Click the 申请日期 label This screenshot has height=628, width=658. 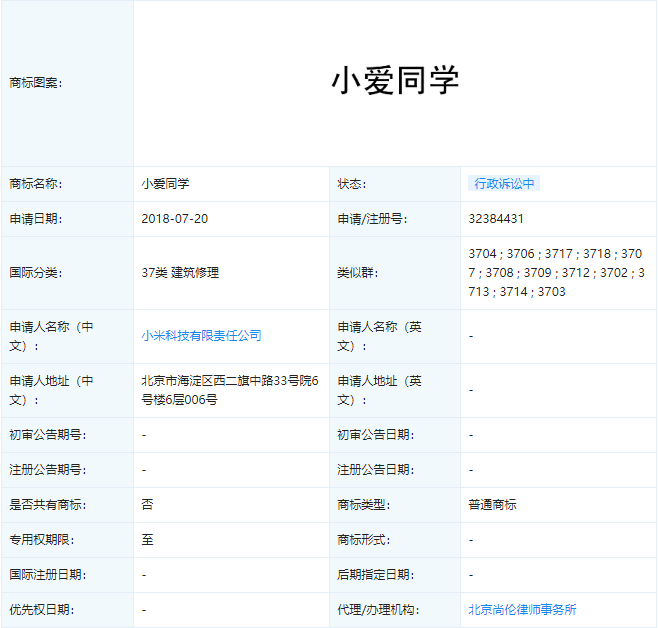pos(36,219)
